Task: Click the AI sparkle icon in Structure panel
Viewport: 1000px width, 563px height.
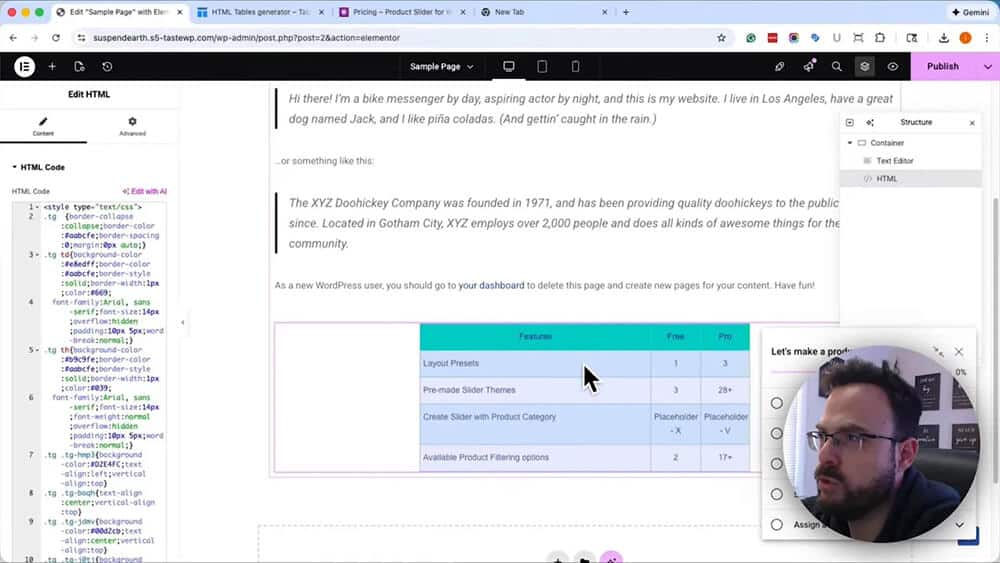Action: [x=870, y=122]
